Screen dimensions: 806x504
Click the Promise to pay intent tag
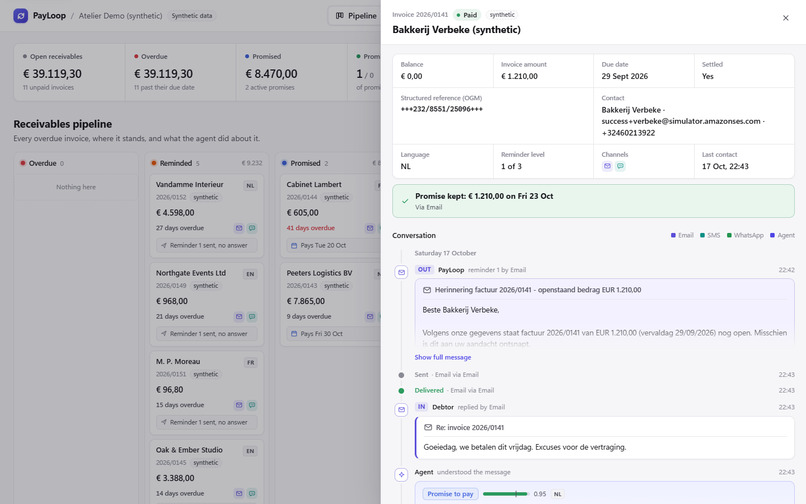click(x=450, y=494)
